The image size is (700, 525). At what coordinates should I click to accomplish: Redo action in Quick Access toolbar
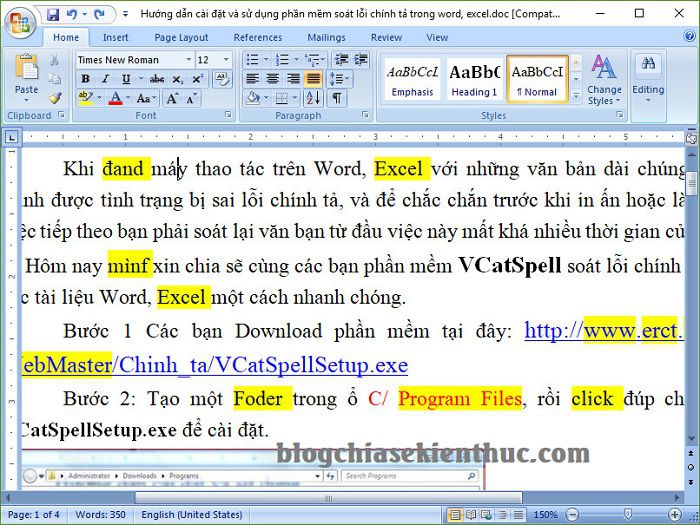point(99,14)
